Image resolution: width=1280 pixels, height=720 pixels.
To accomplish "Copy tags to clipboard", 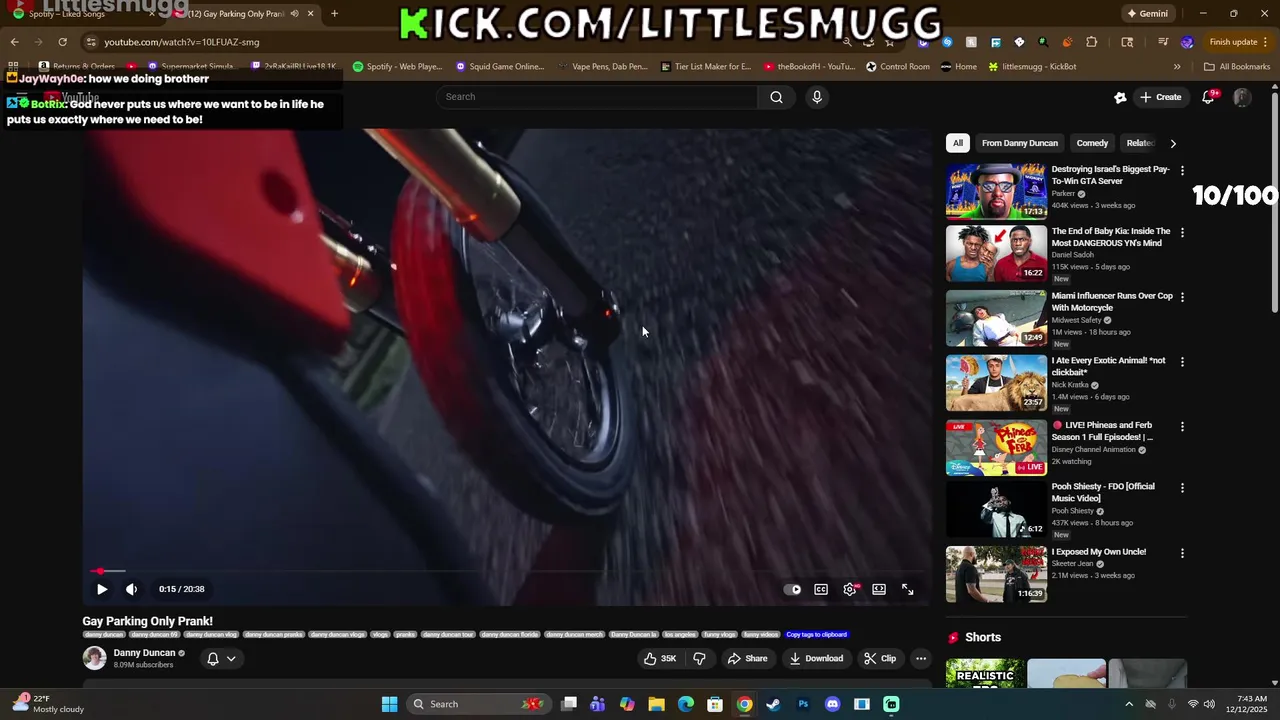I will 816,634.
